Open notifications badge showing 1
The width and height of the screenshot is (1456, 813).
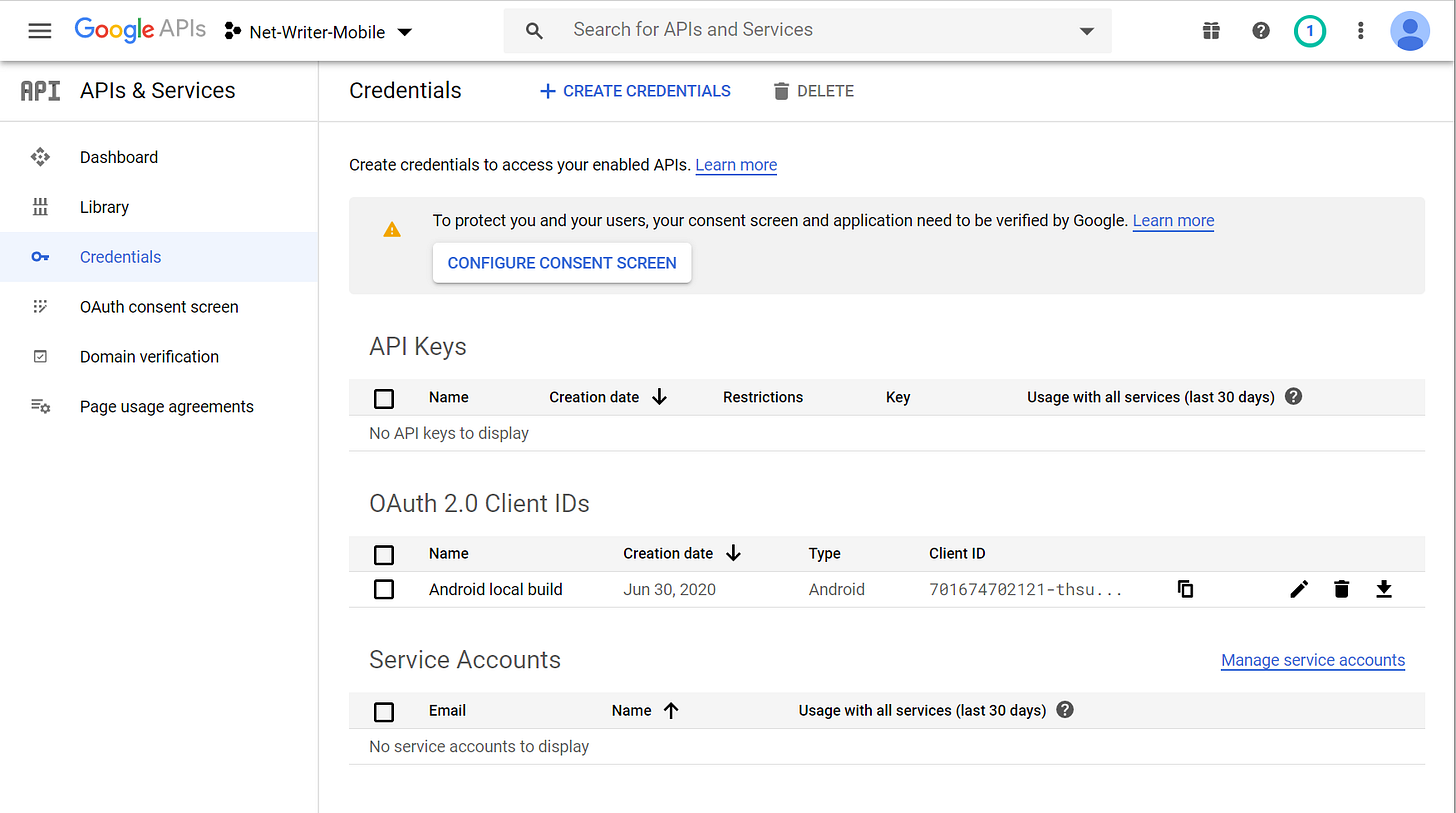click(1310, 31)
